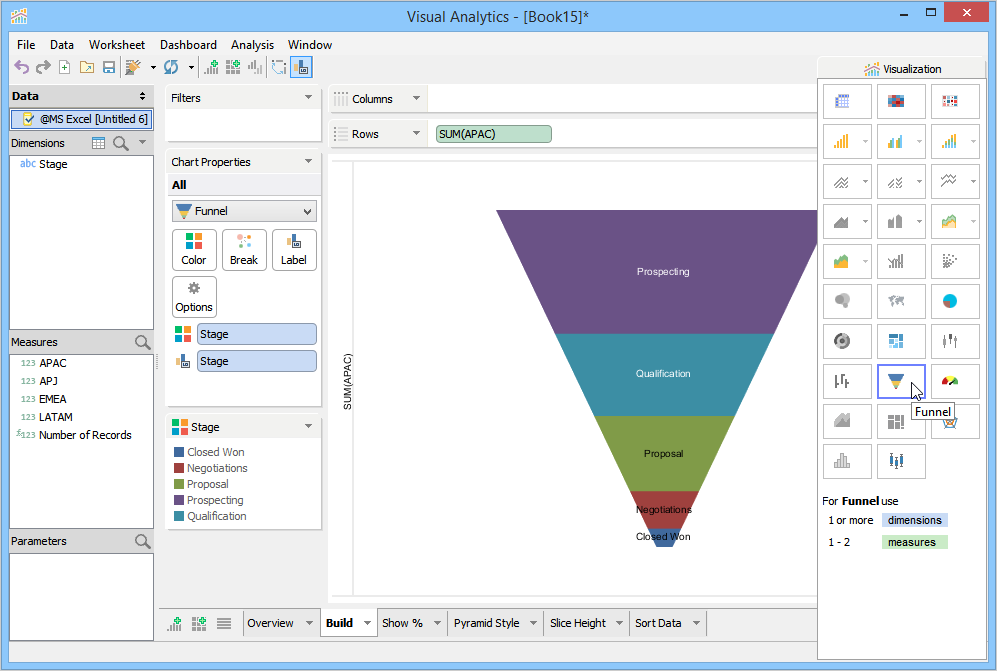Pick the world map visualization icon
This screenshot has width=997, height=671.
click(x=901, y=301)
